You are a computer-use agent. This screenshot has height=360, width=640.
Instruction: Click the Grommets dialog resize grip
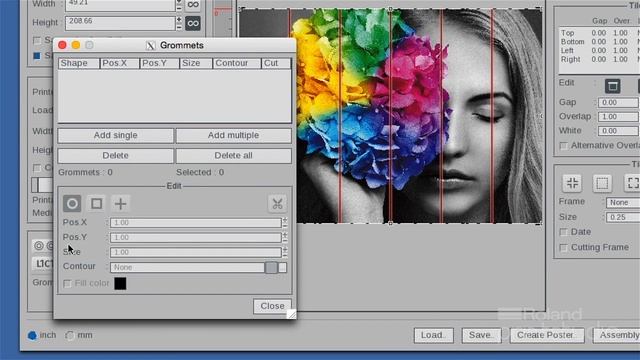tap(291, 314)
